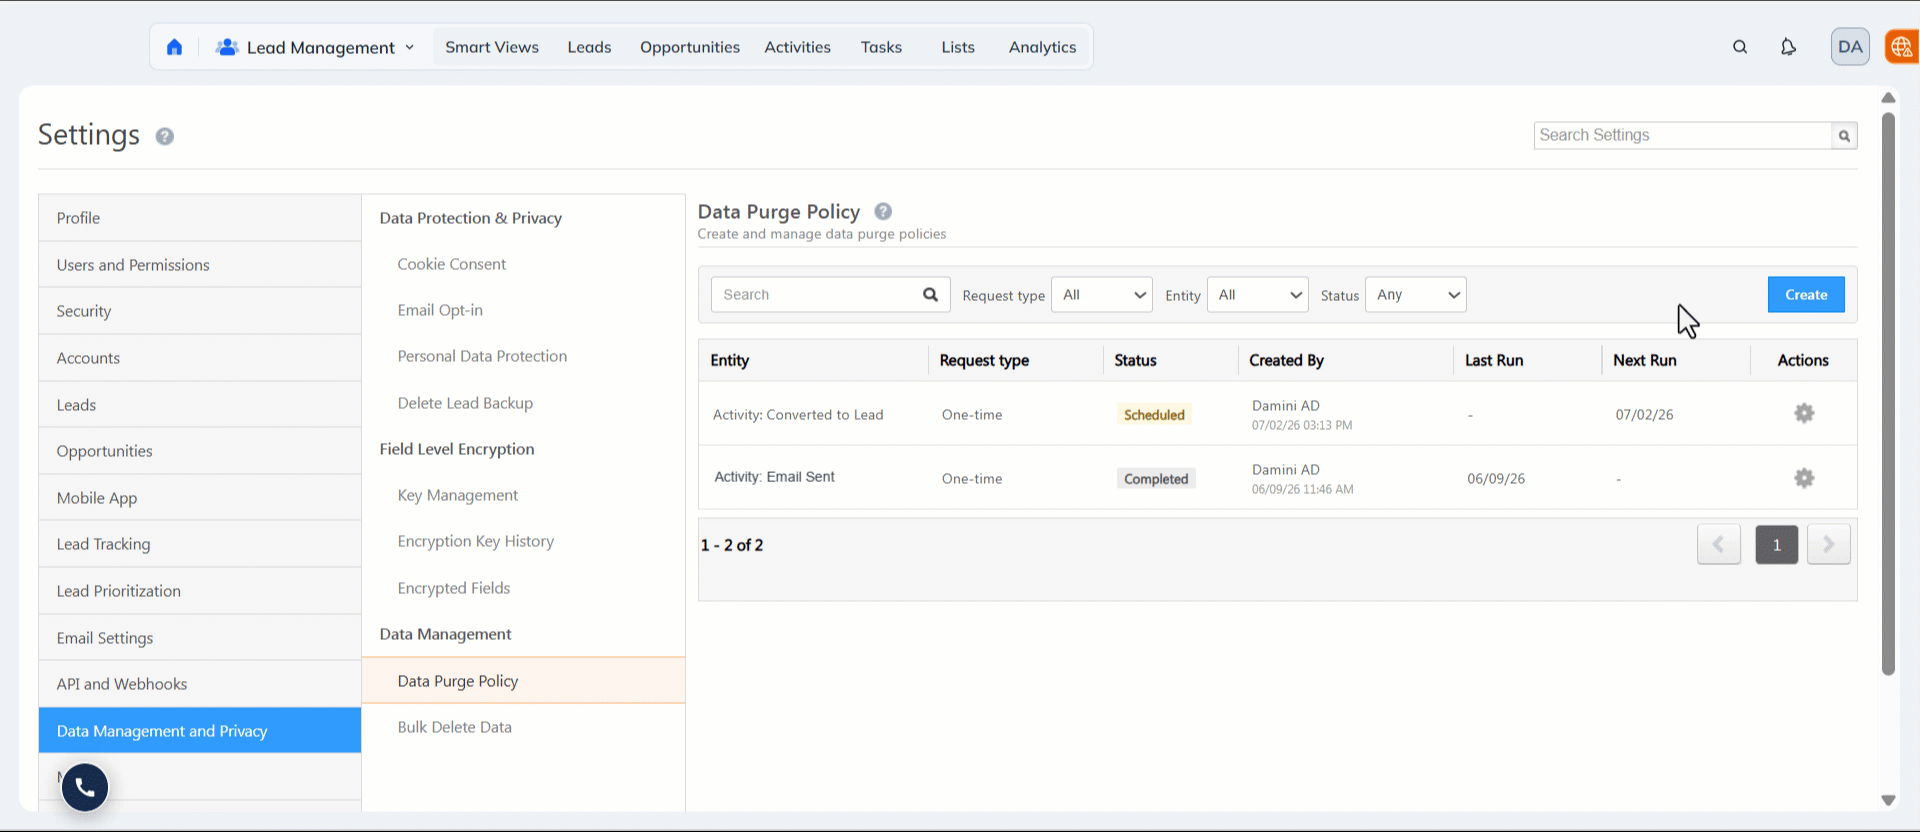This screenshot has width=1920, height=832.
Task: Open actions gear for Converted to Lead row
Action: pos(1804,413)
